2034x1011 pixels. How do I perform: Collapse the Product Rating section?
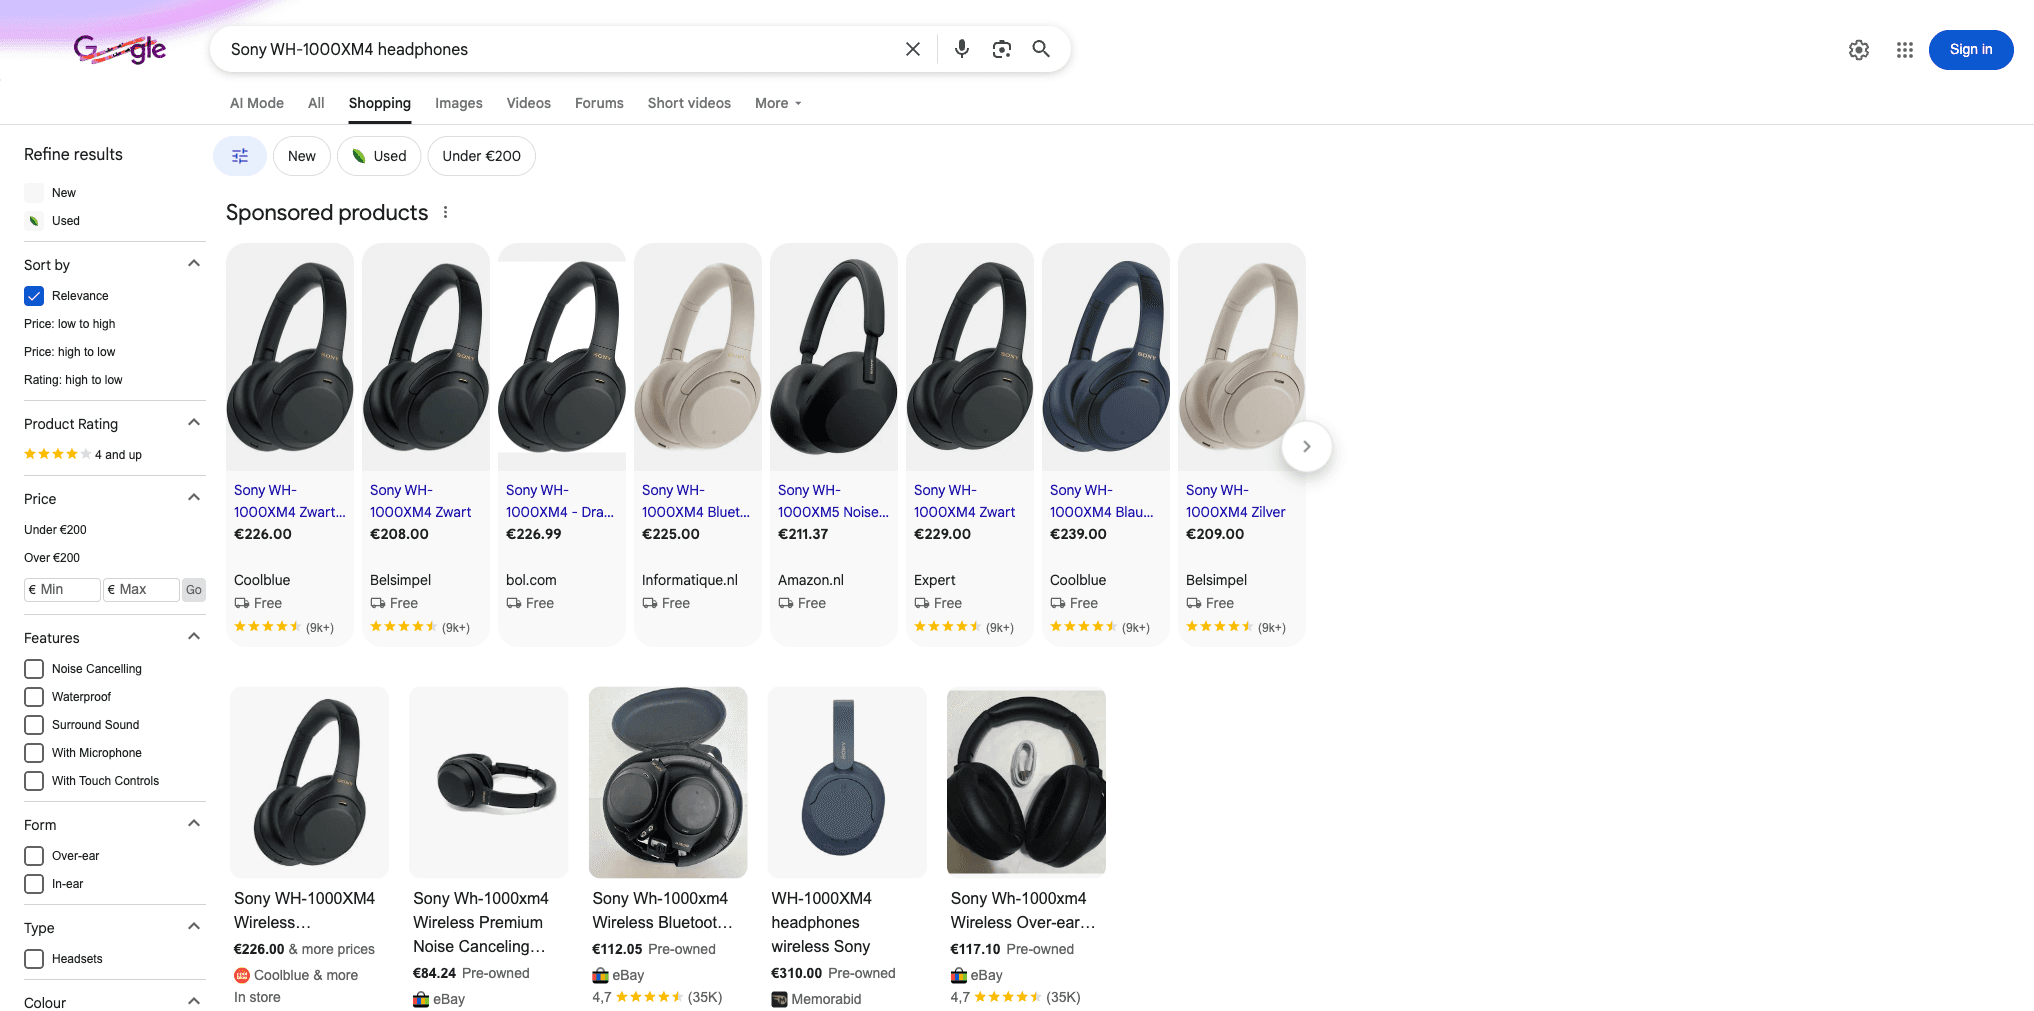[x=194, y=421]
